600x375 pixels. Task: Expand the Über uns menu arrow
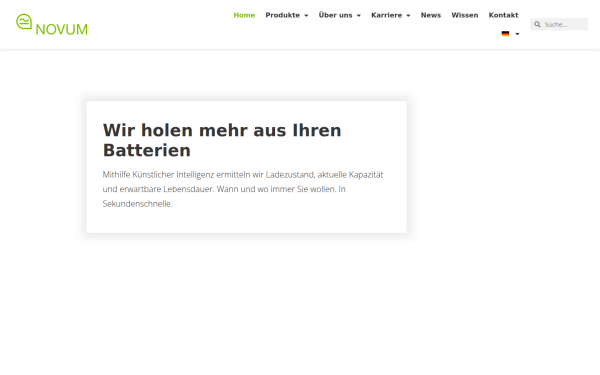point(359,16)
